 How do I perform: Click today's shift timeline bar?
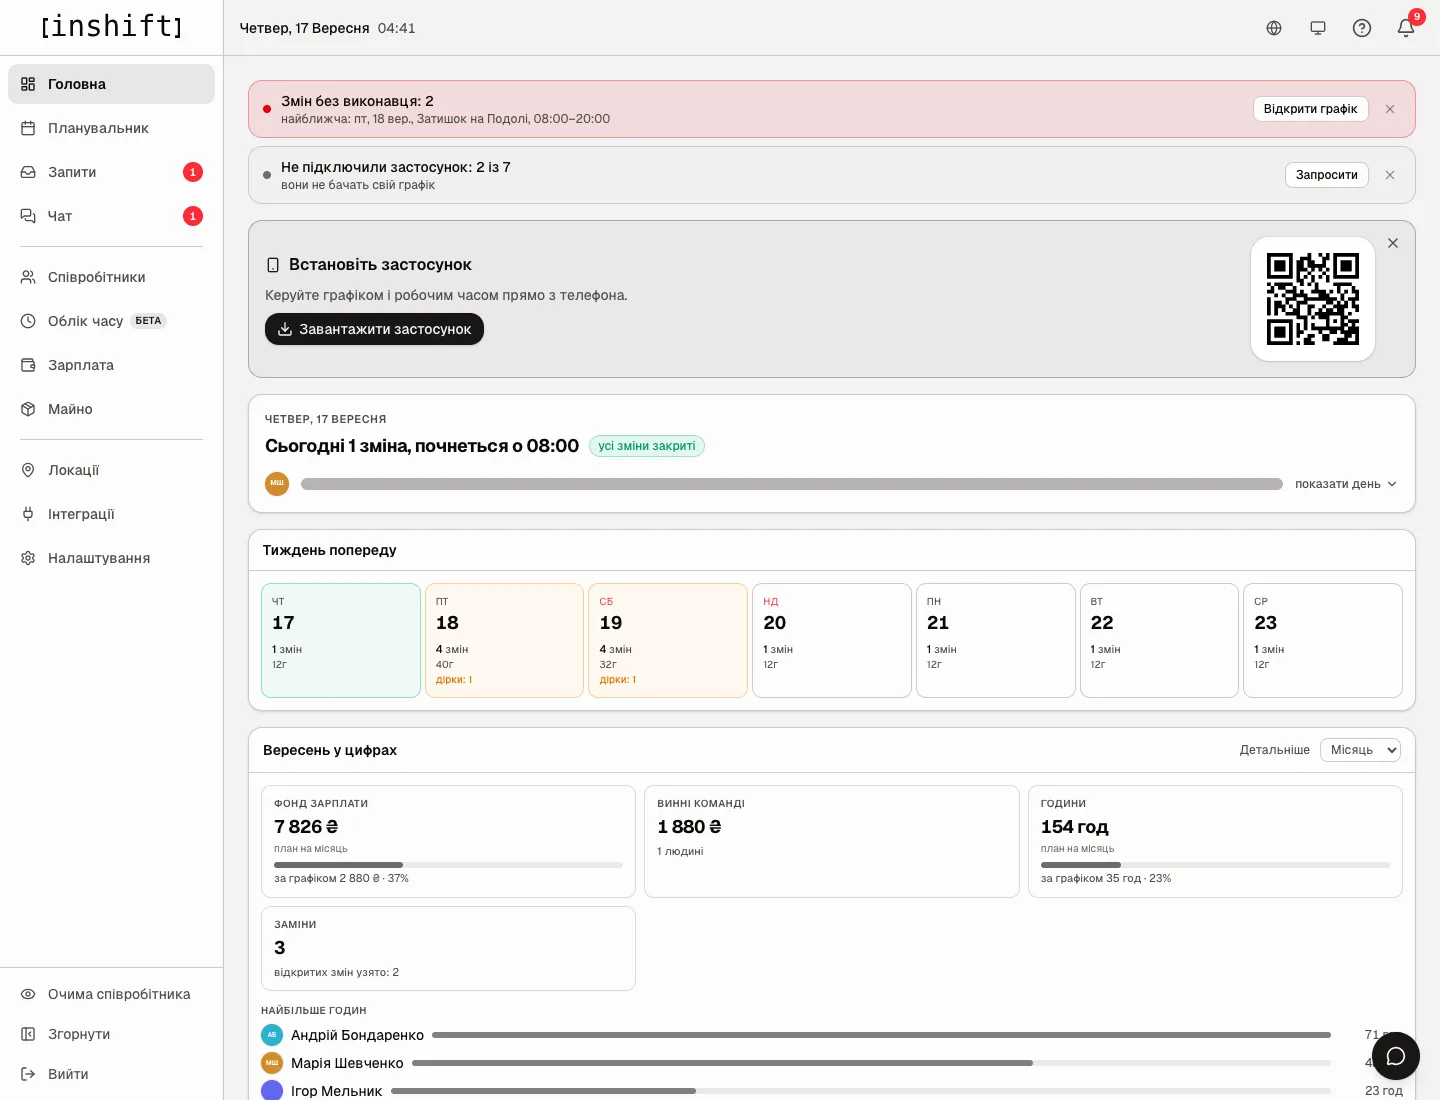coord(792,484)
